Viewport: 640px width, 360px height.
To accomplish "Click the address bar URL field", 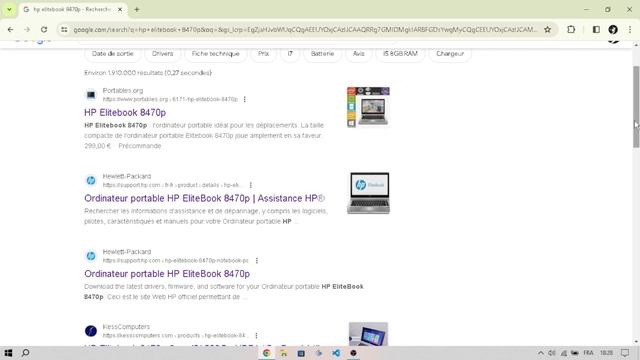I will point(305,29).
